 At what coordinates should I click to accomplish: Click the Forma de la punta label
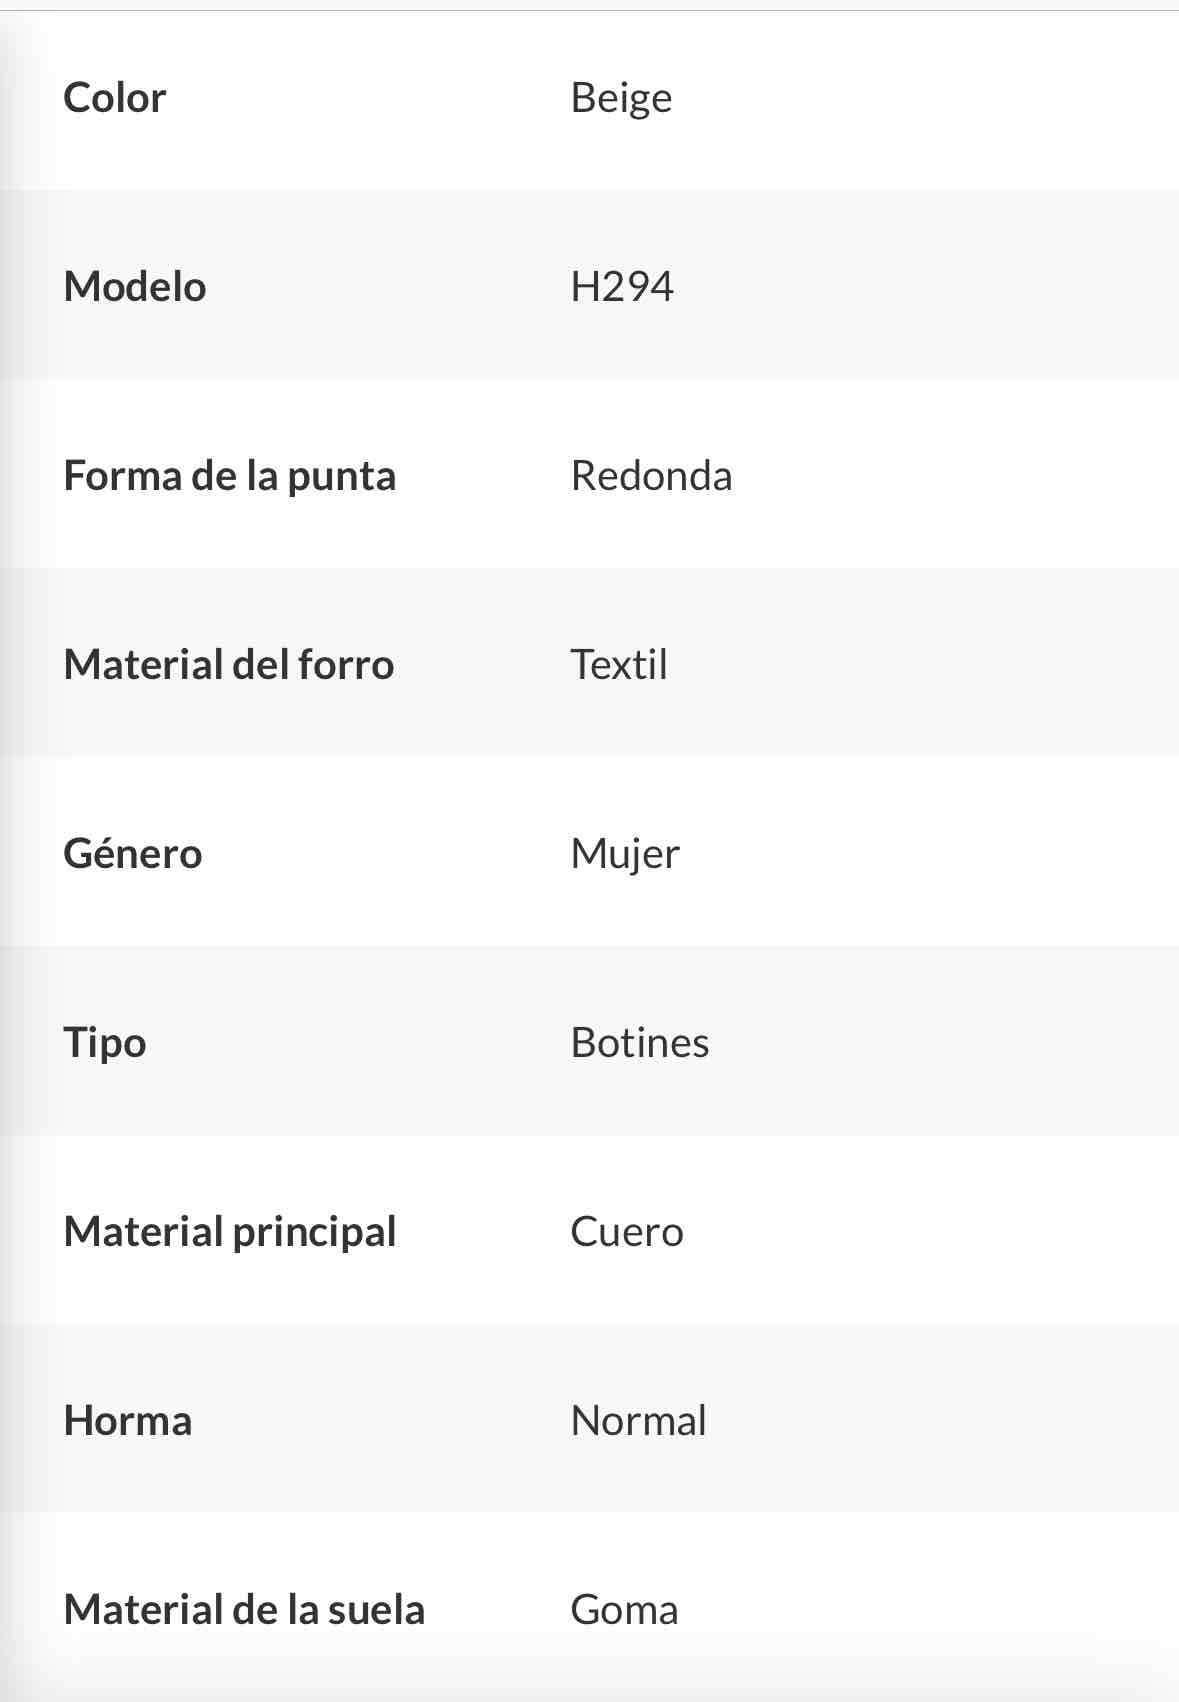230,476
